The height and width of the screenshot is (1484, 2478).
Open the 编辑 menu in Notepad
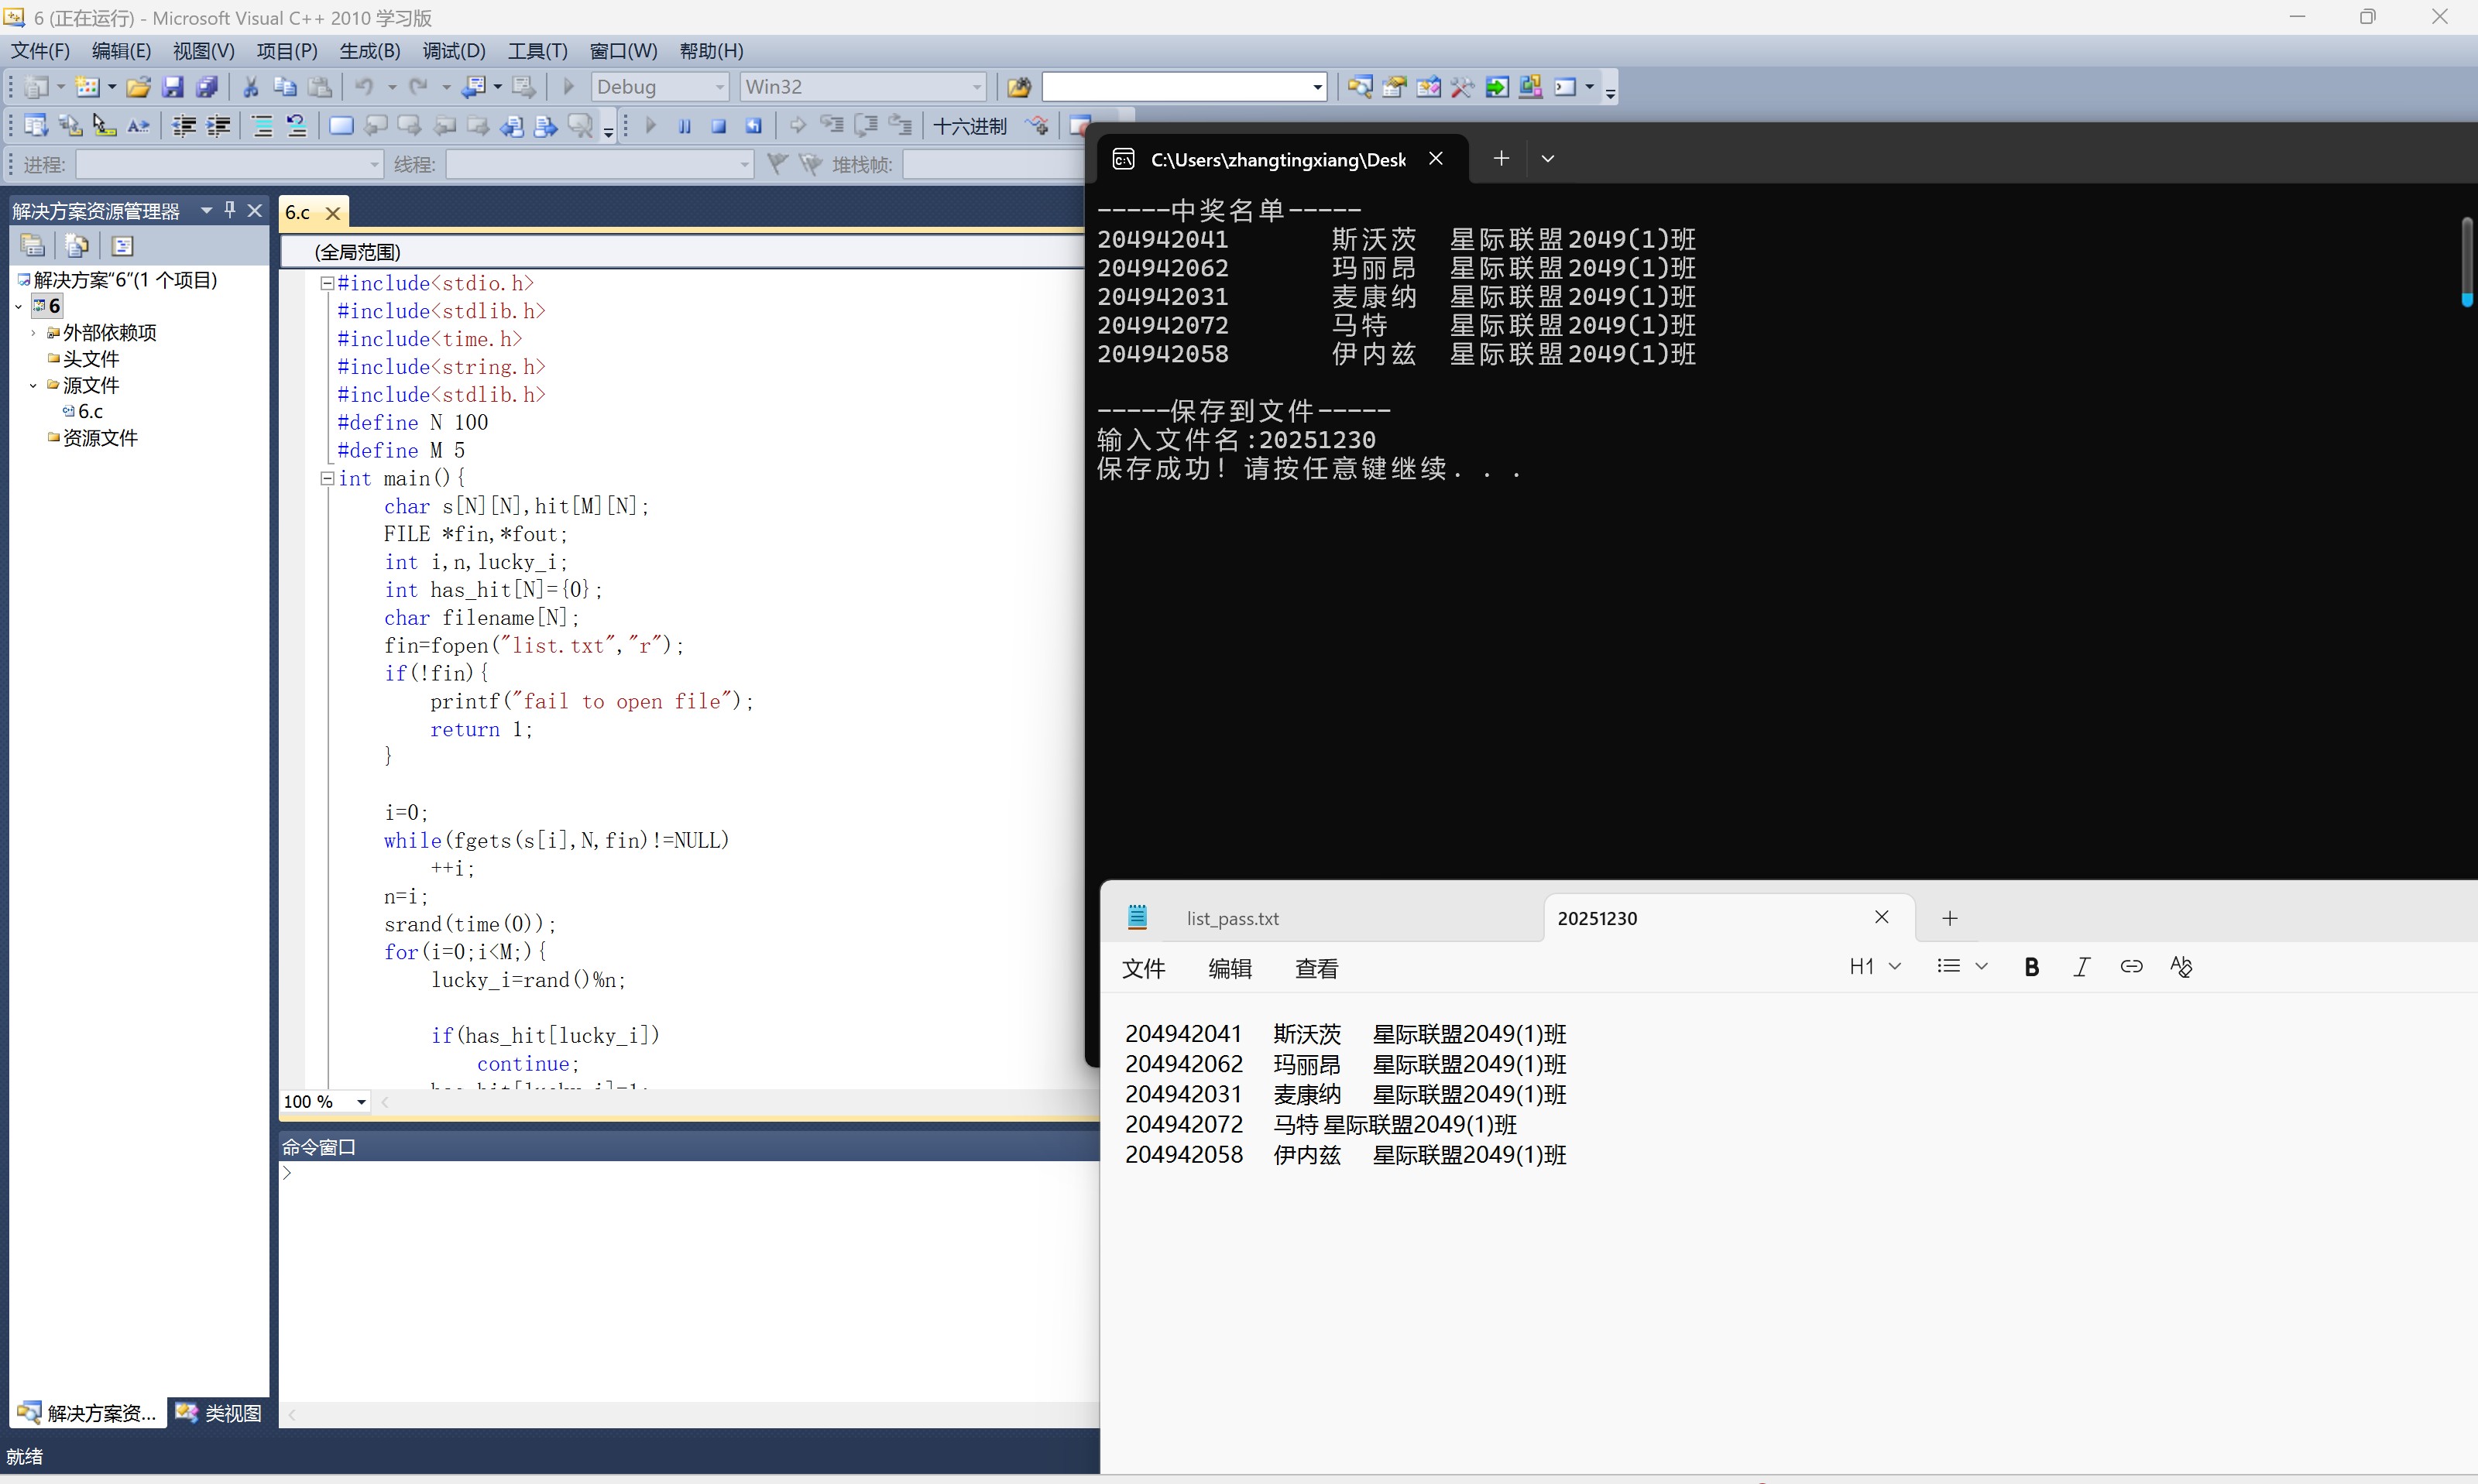coord(1229,968)
